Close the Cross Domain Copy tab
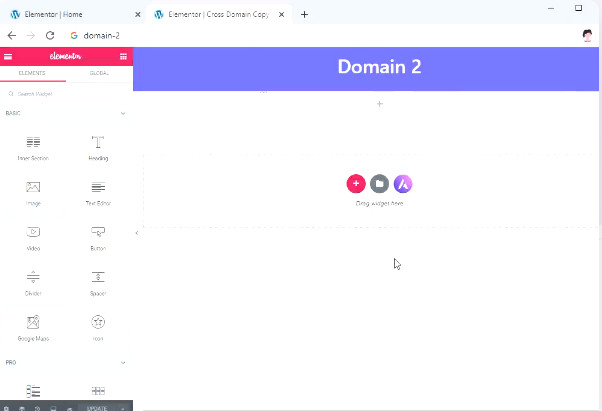This screenshot has height=411, width=602. 281,15
